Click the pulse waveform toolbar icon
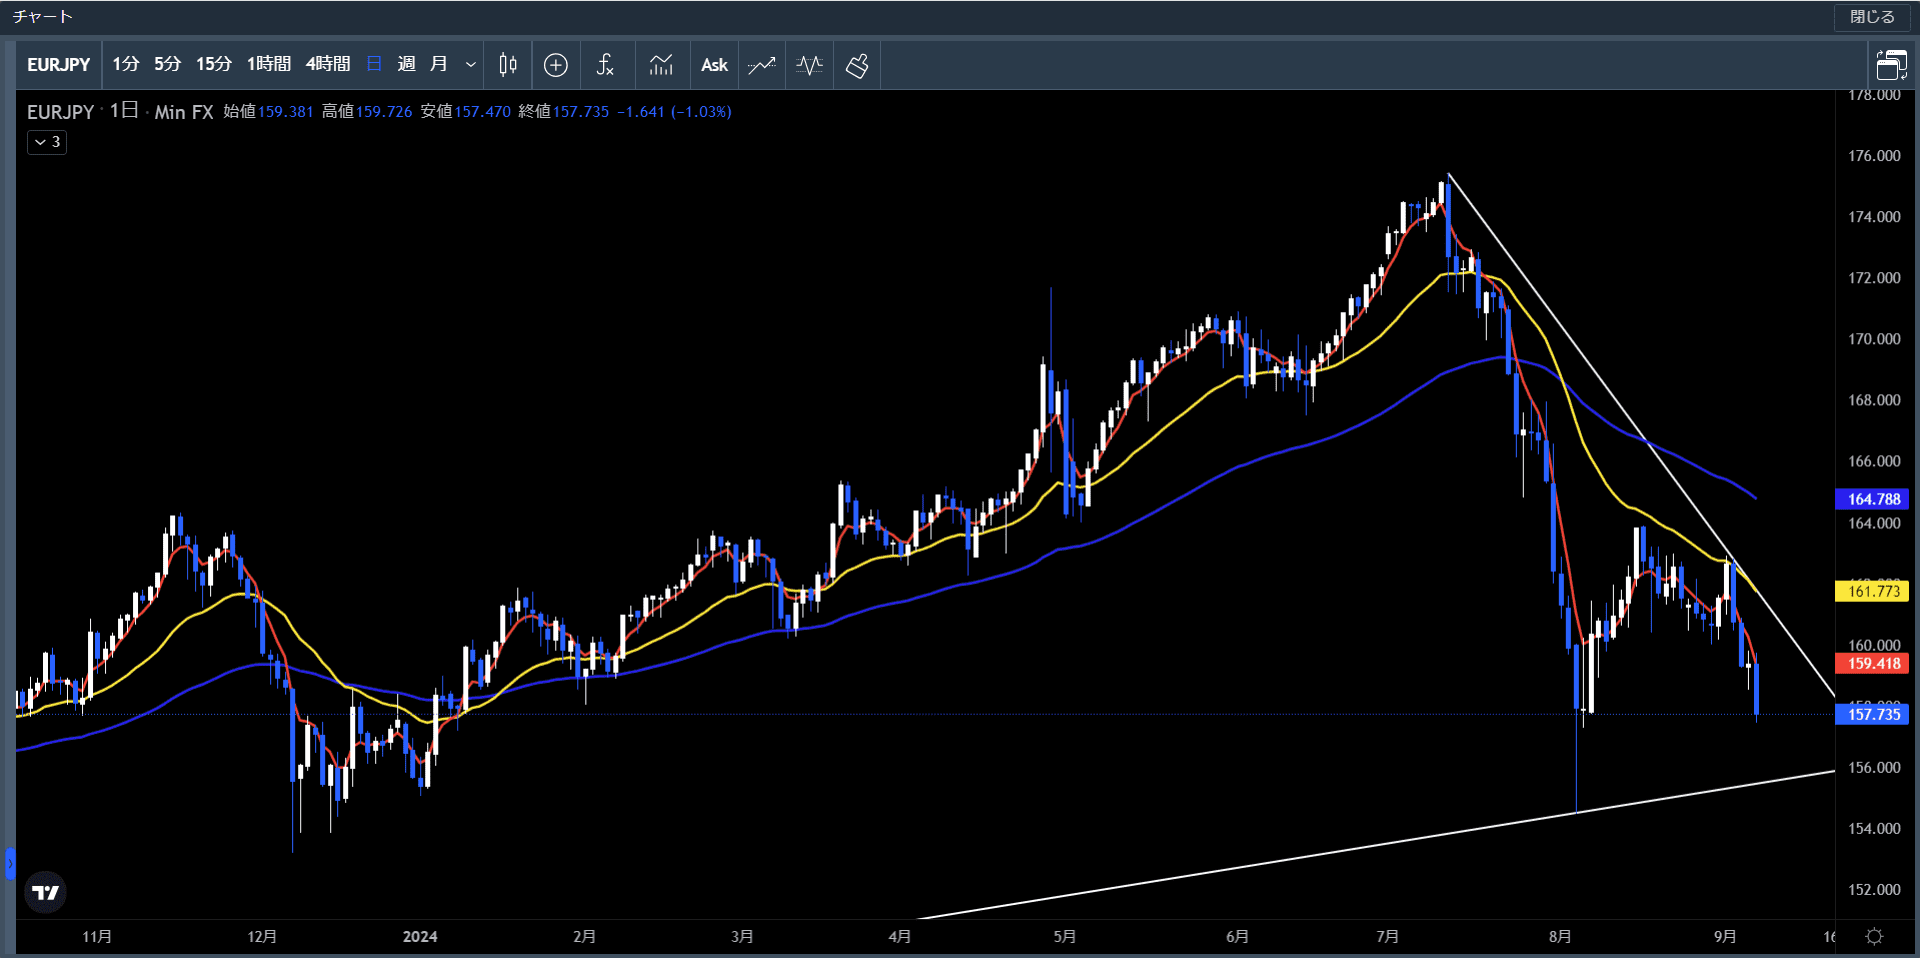 [809, 65]
